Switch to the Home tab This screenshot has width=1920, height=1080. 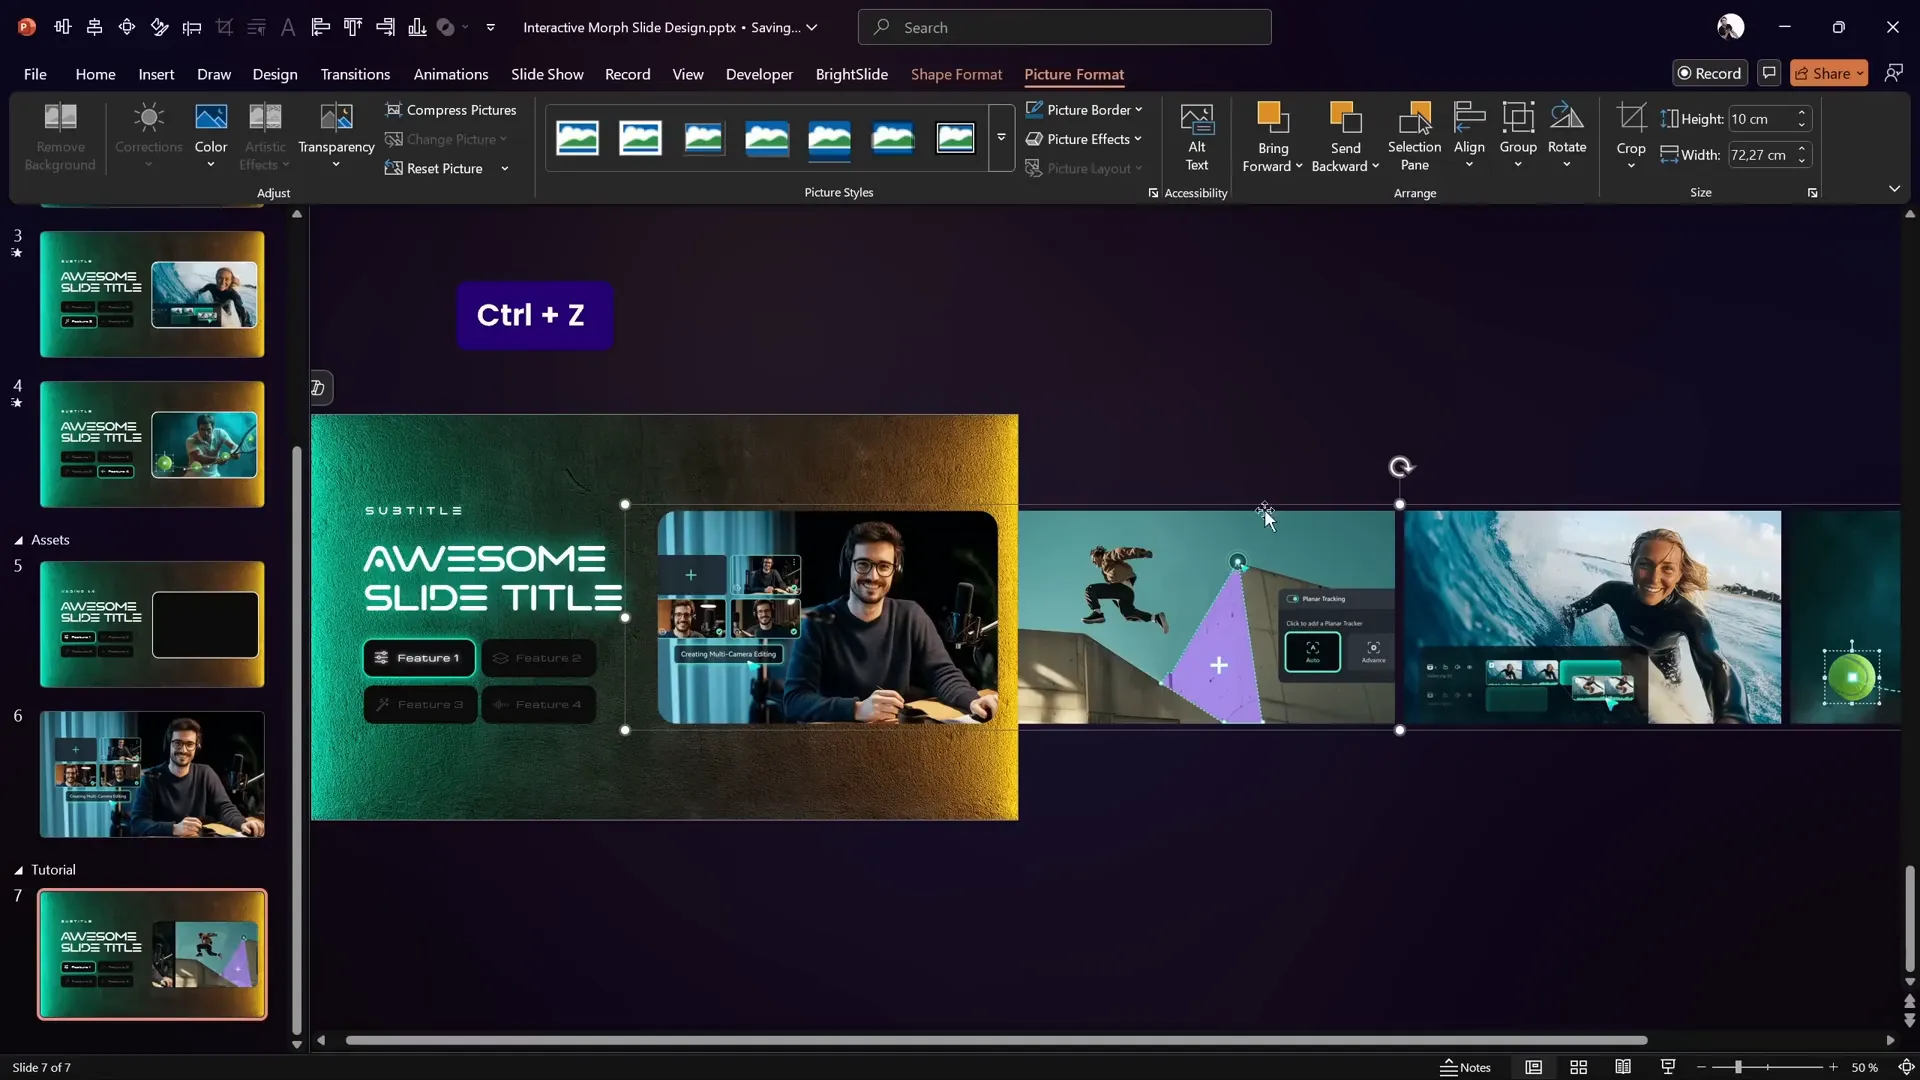(95, 74)
